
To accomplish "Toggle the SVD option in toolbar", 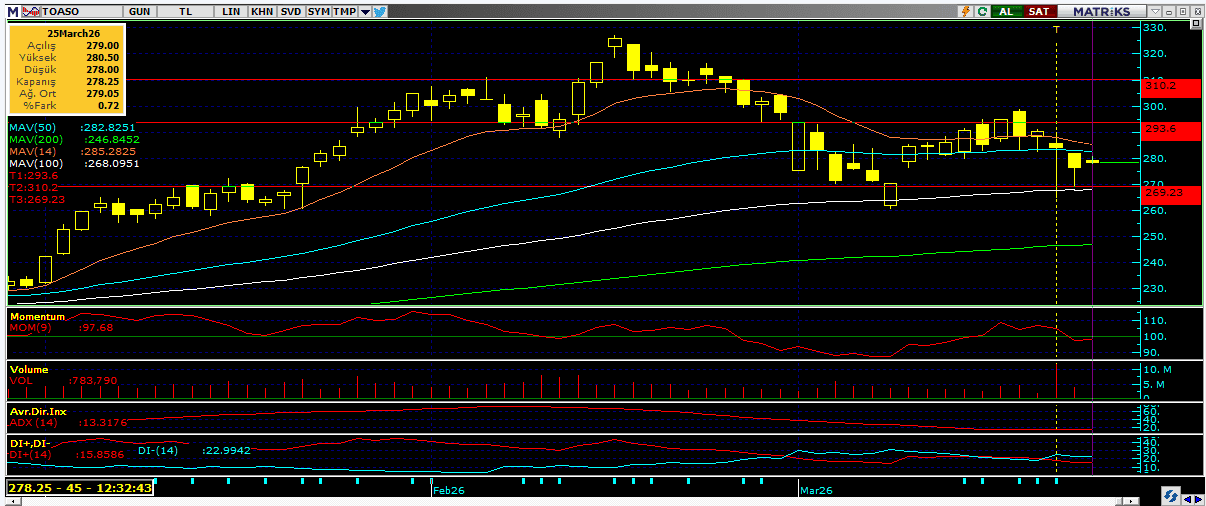I will pos(291,11).
